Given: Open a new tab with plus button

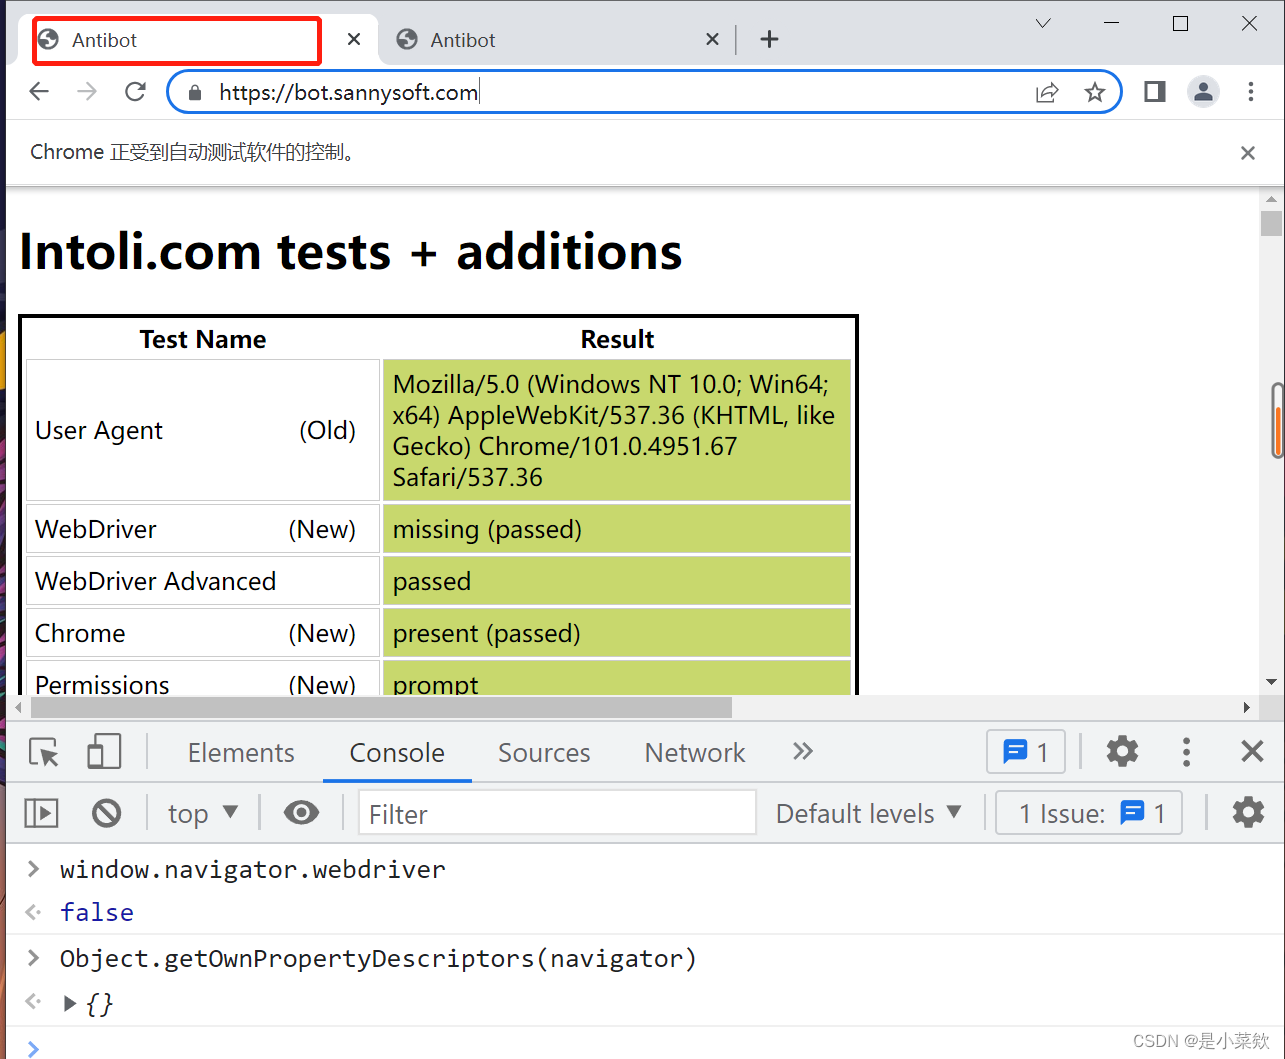Looking at the screenshot, I should point(769,39).
